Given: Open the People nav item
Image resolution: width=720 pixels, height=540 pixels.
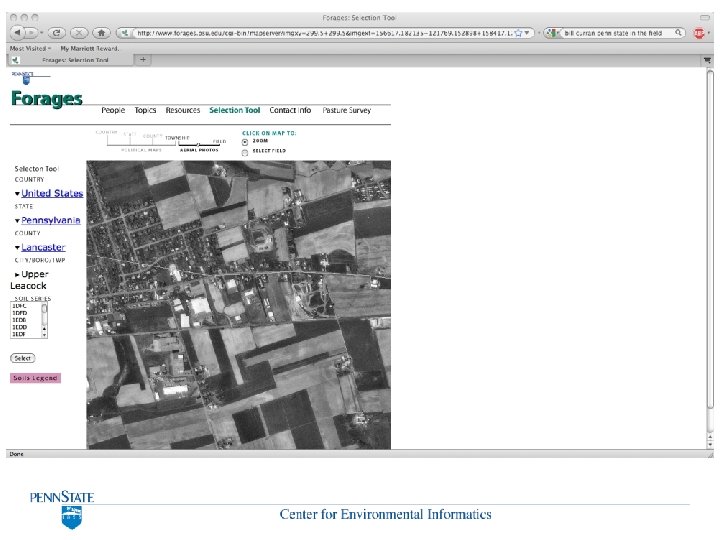Looking at the screenshot, I should point(113,110).
